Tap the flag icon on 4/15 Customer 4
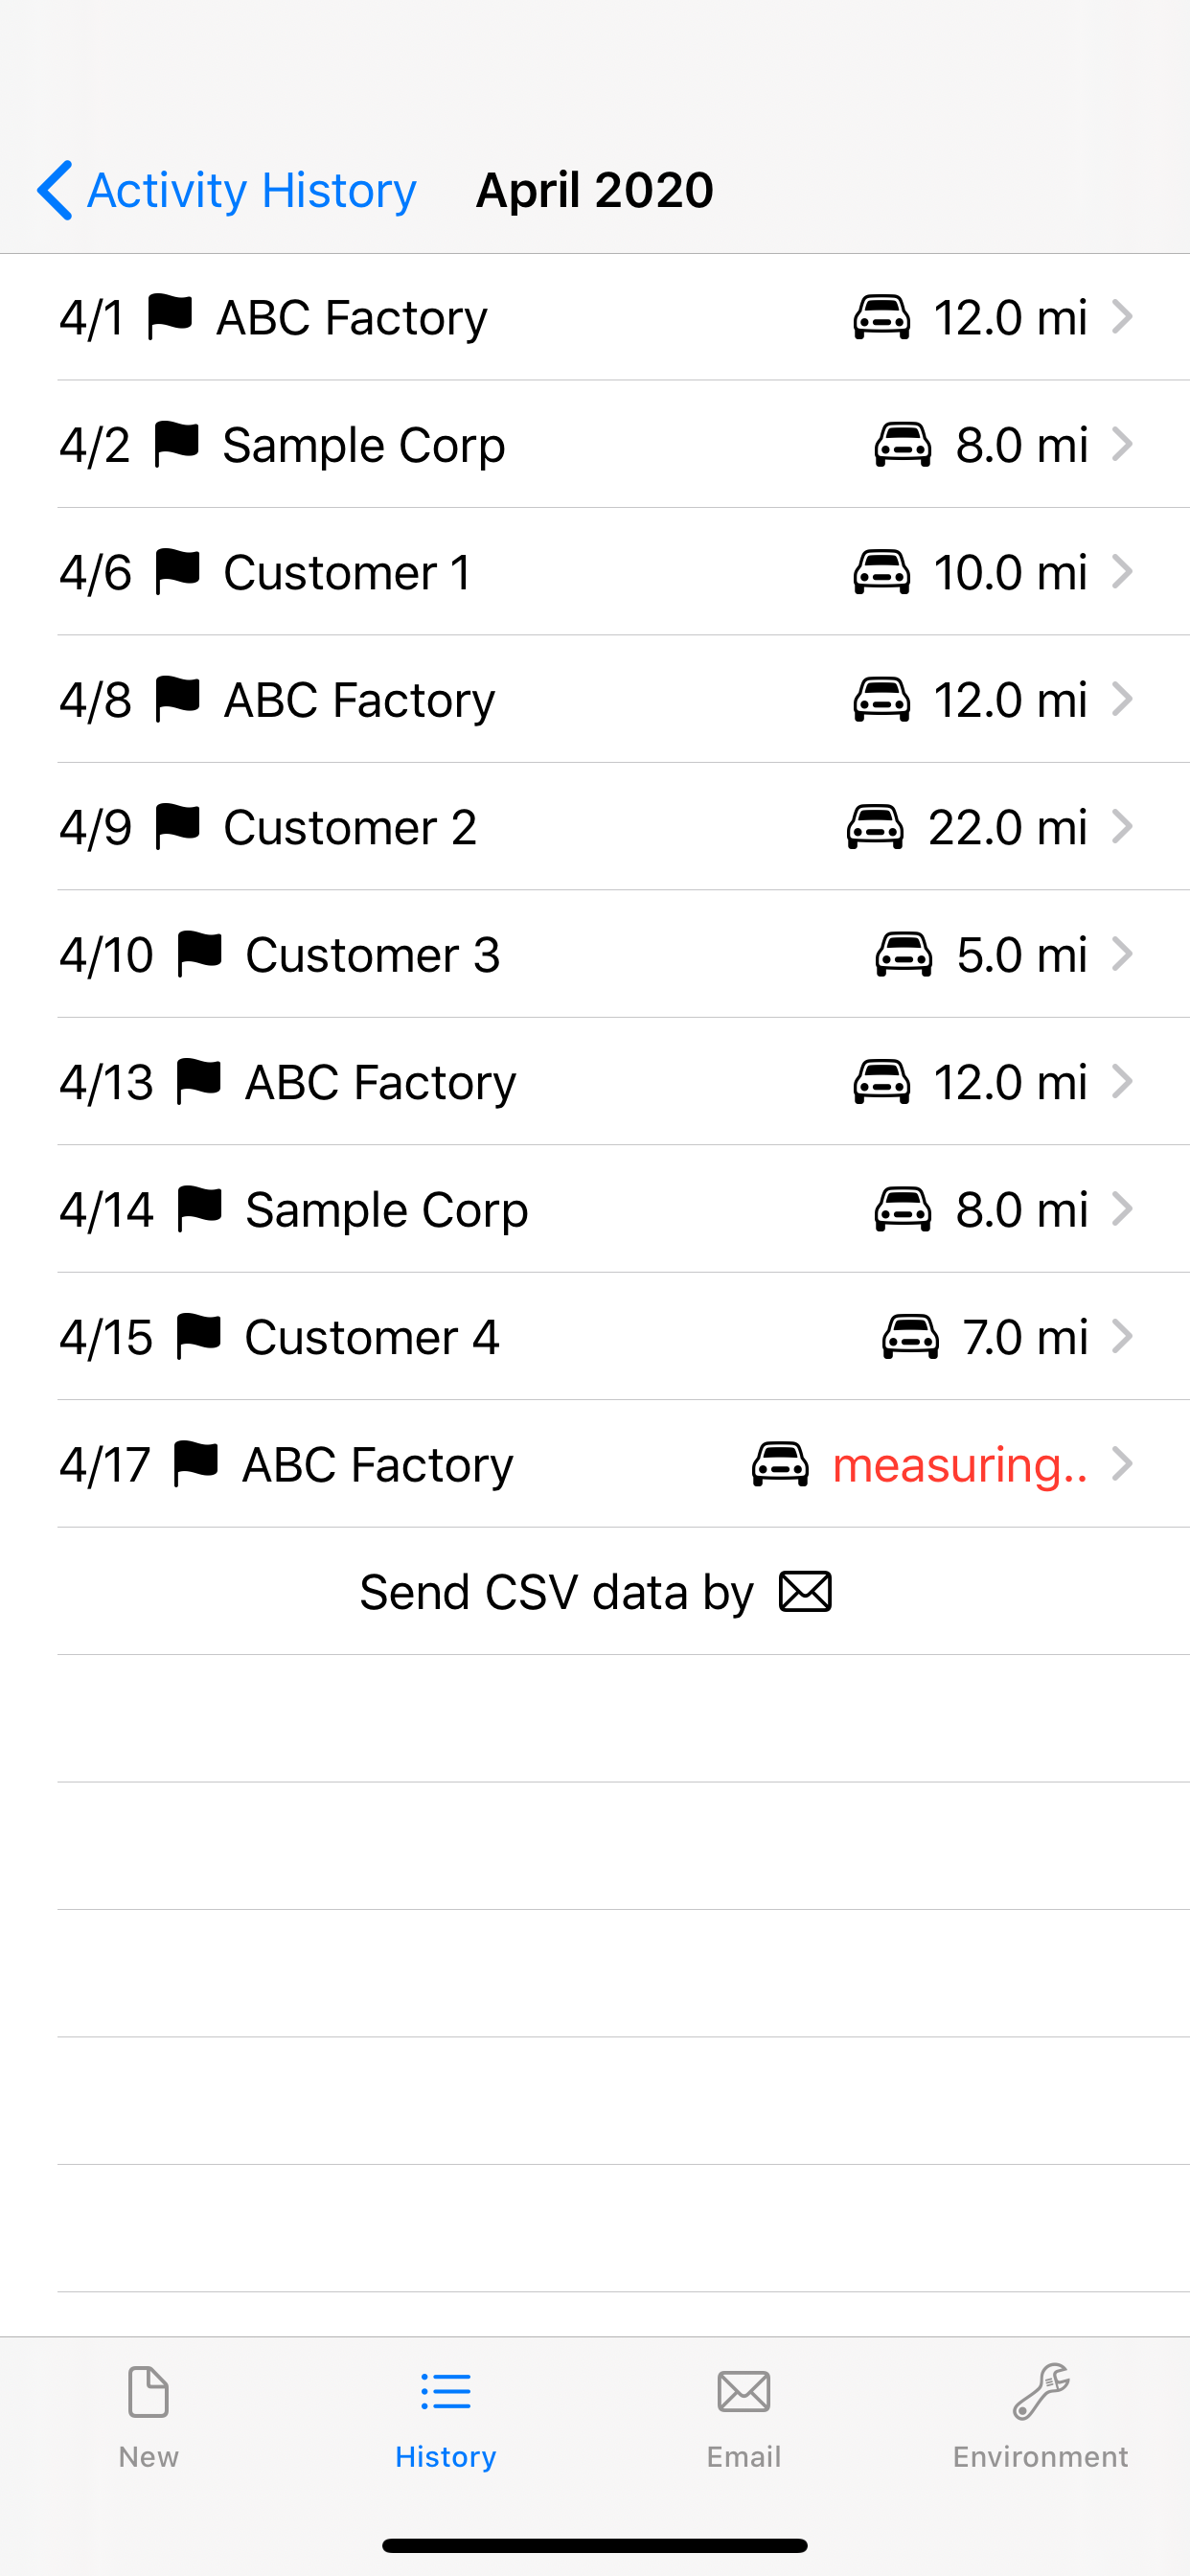Screen dimensions: 1190x2576 pos(198,1336)
